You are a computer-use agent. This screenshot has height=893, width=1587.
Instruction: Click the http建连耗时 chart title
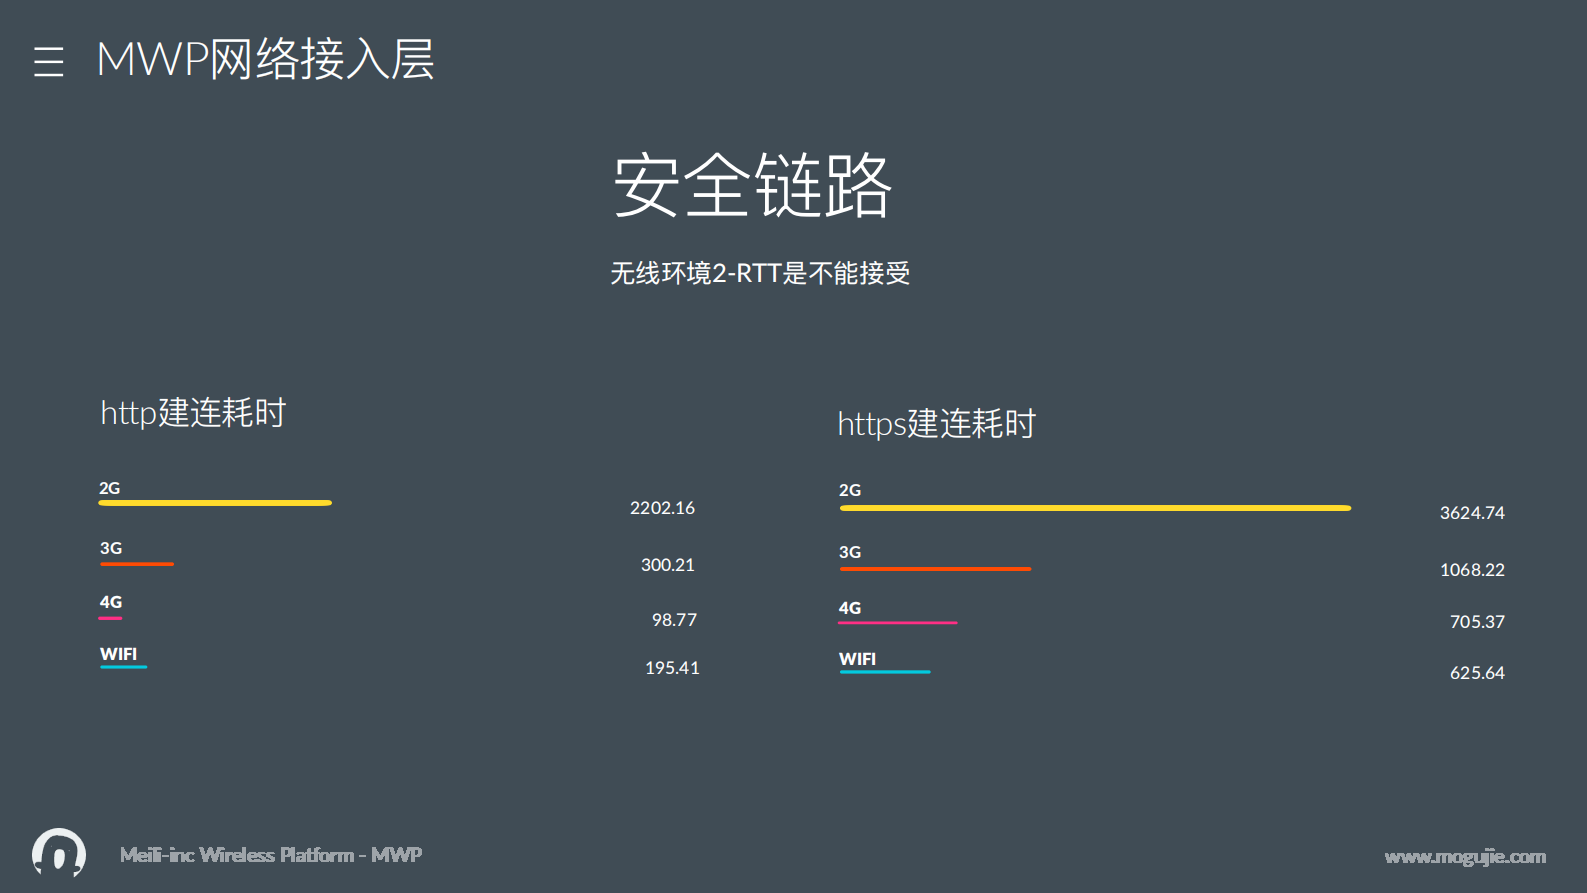coord(193,412)
